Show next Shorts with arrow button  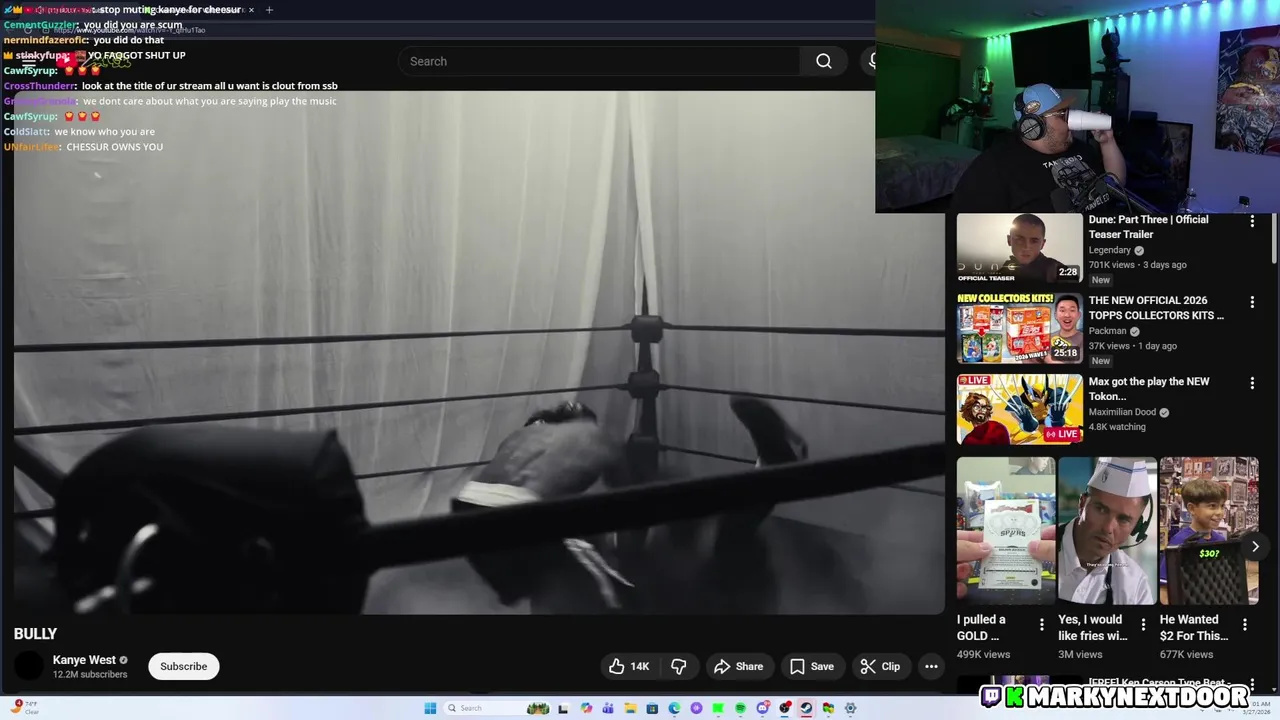(x=1255, y=546)
